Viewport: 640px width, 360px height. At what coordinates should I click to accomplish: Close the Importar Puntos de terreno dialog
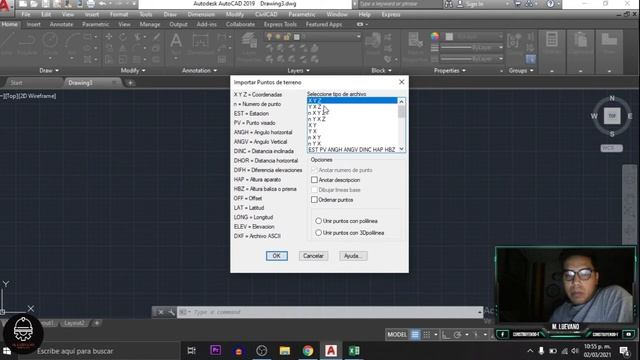point(402,82)
